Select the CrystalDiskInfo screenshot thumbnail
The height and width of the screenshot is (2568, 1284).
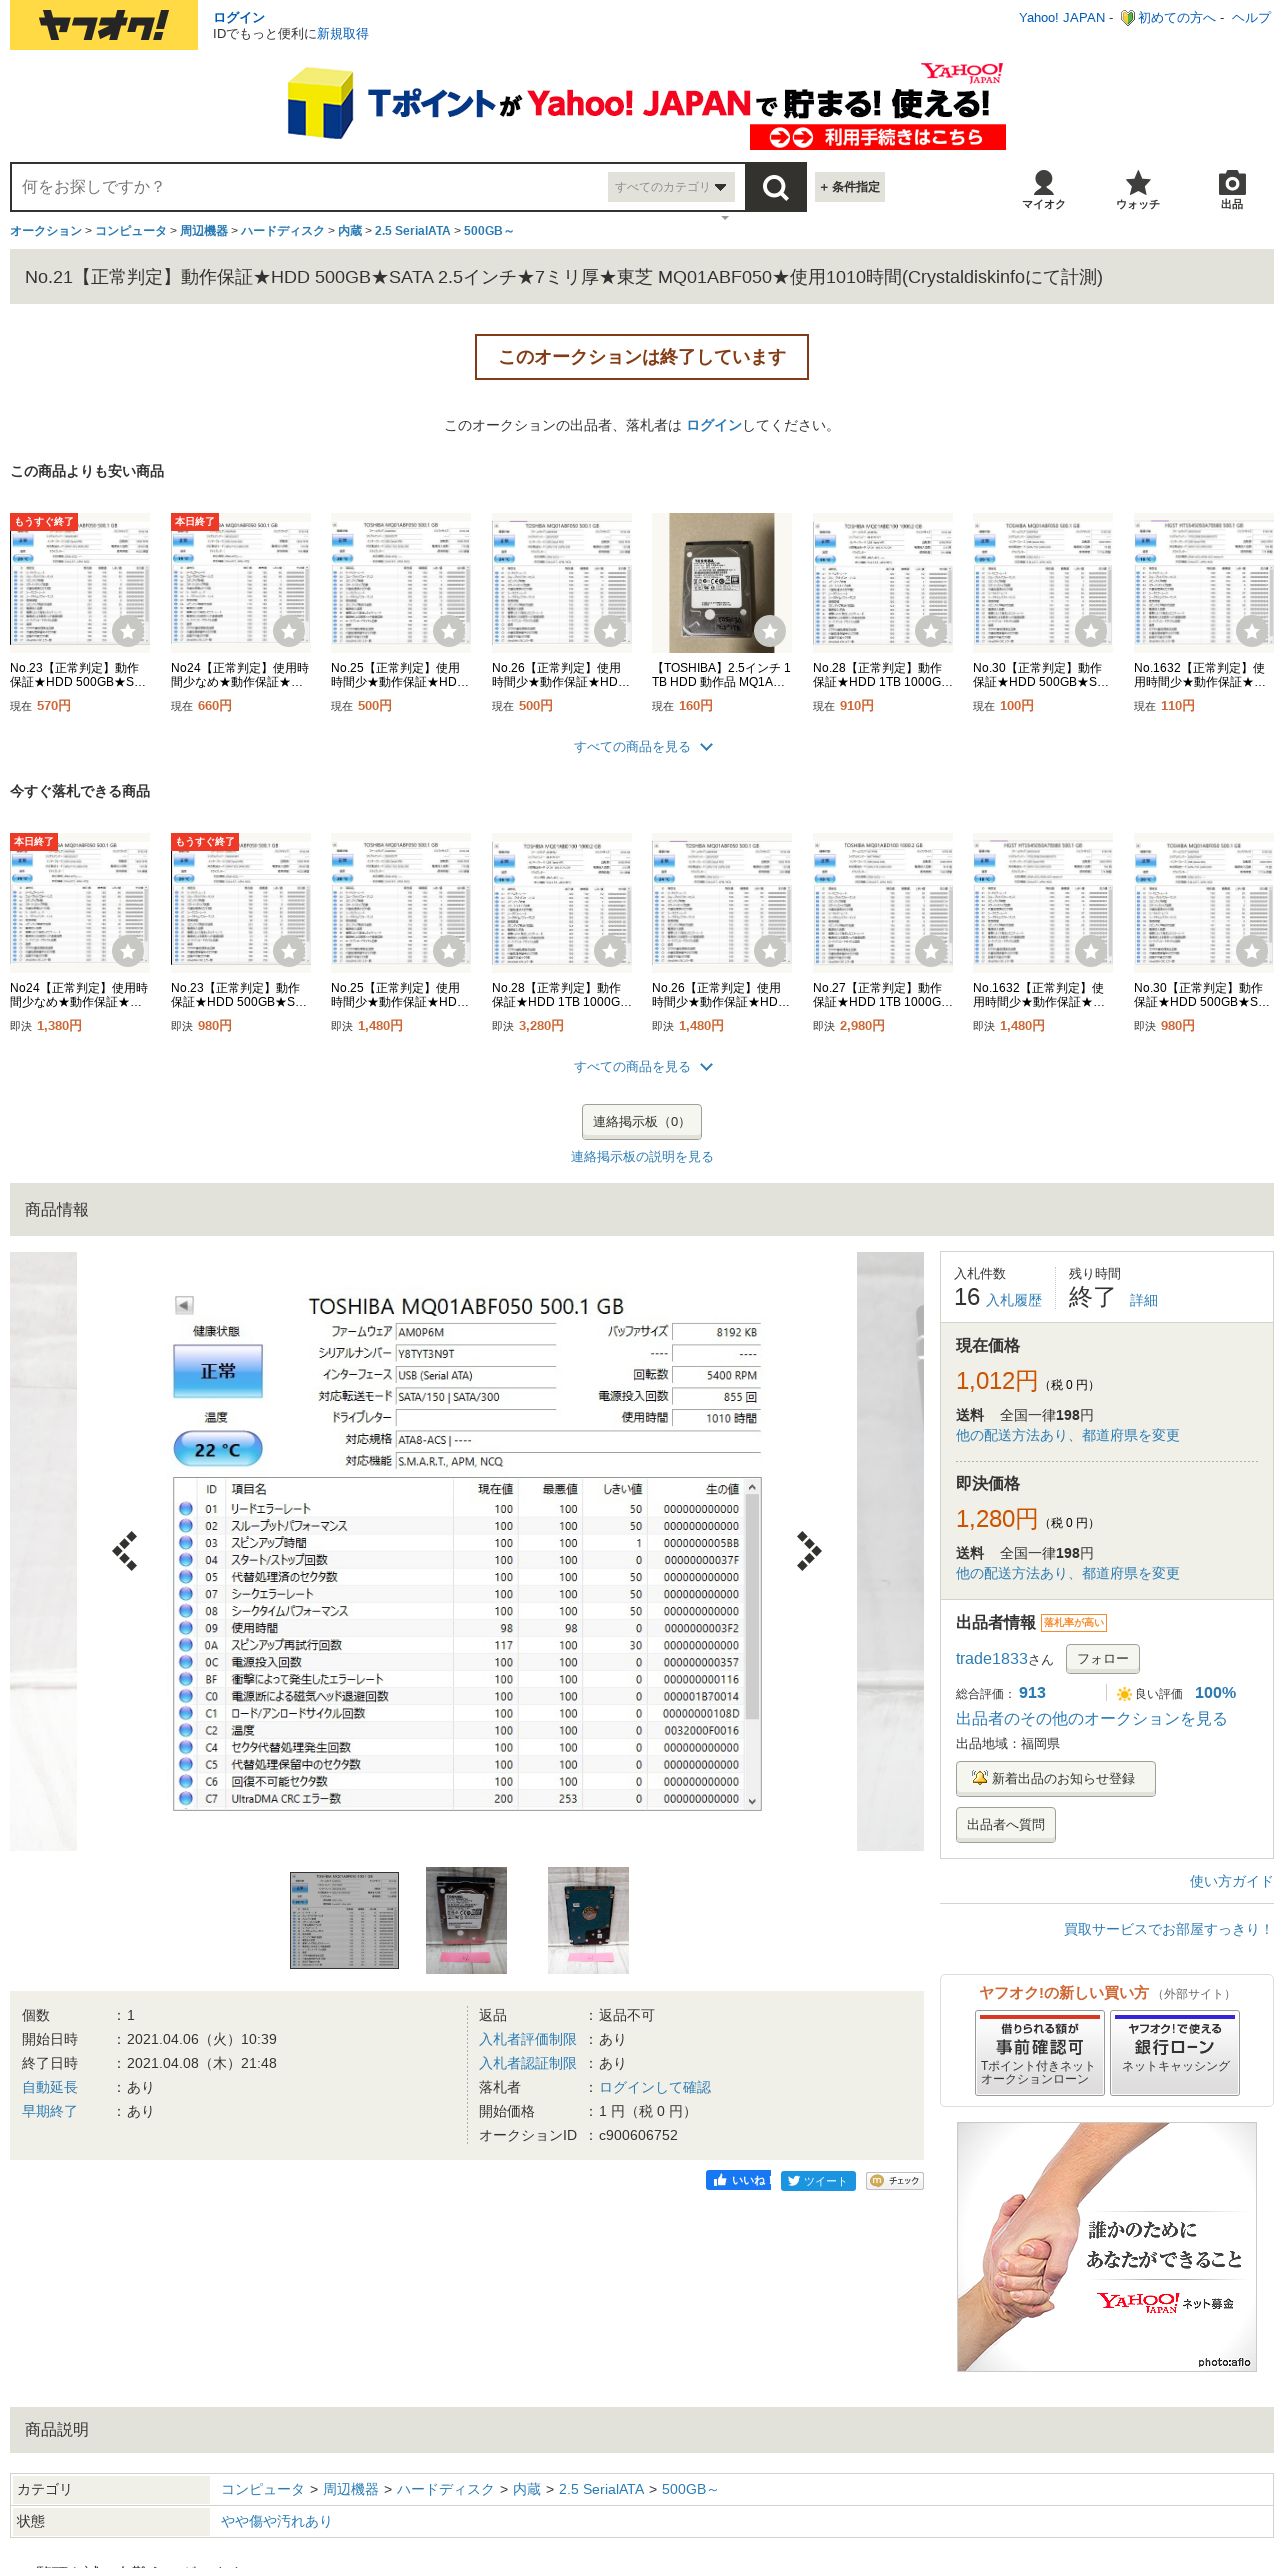pos(344,1920)
